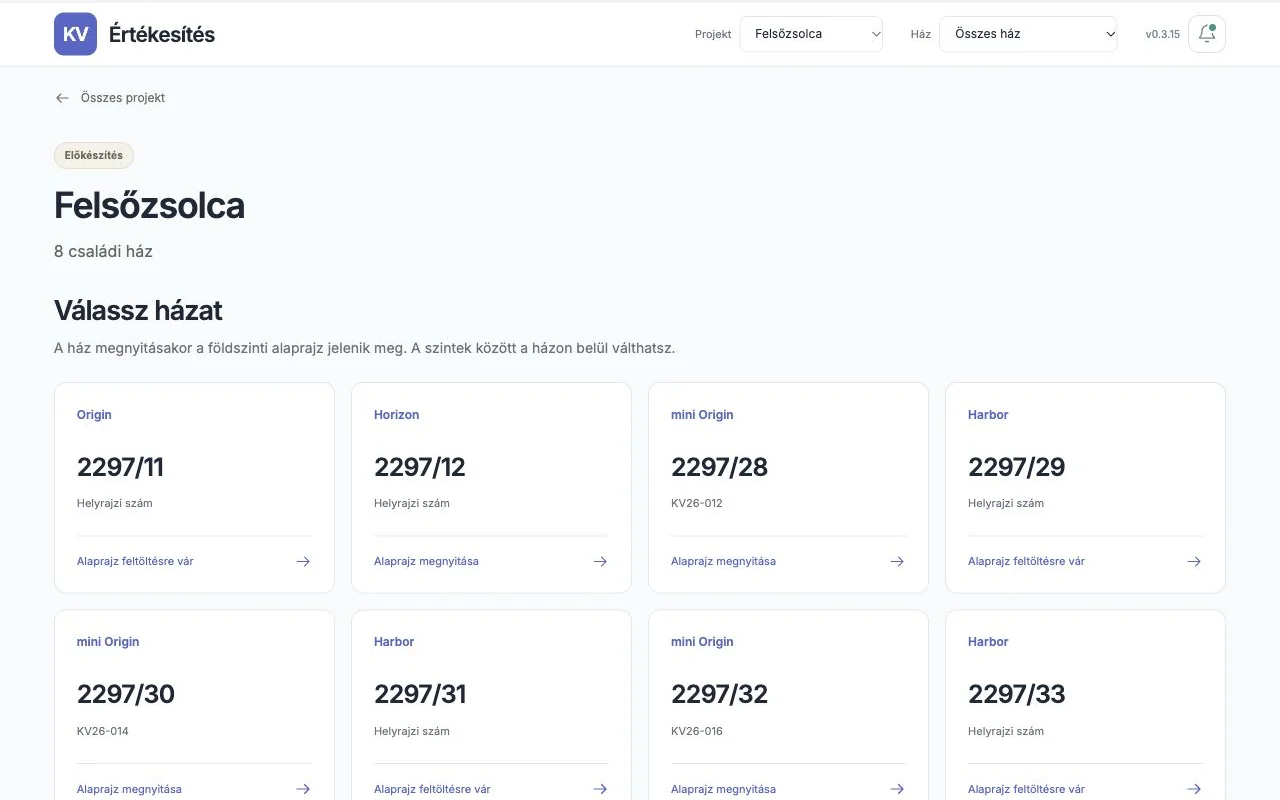Click Alaprajz feltöltésre vár on card 2297/29

(1026, 561)
